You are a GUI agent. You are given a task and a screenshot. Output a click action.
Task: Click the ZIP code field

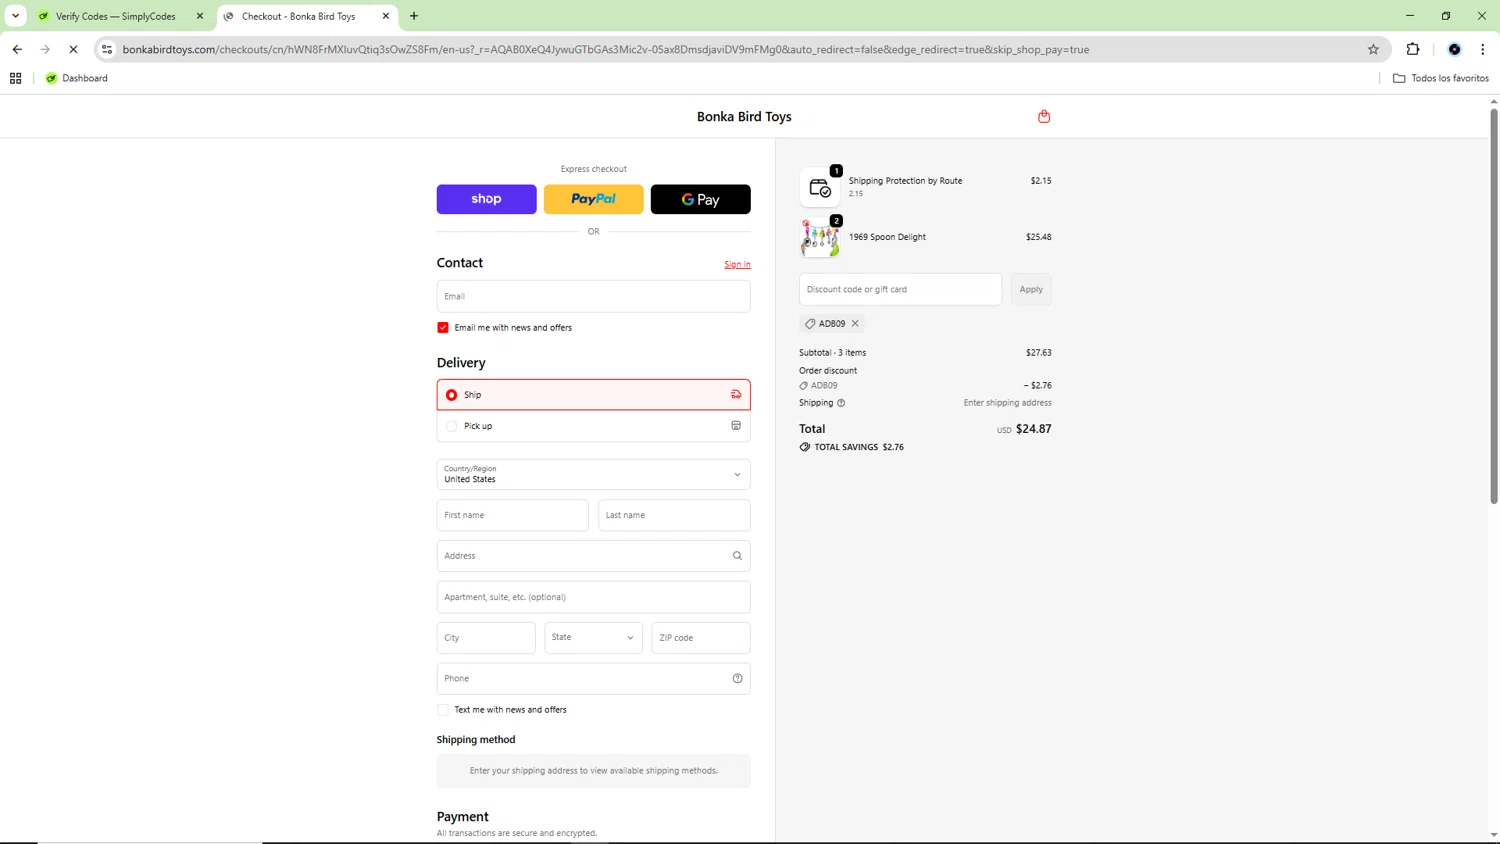701,638
